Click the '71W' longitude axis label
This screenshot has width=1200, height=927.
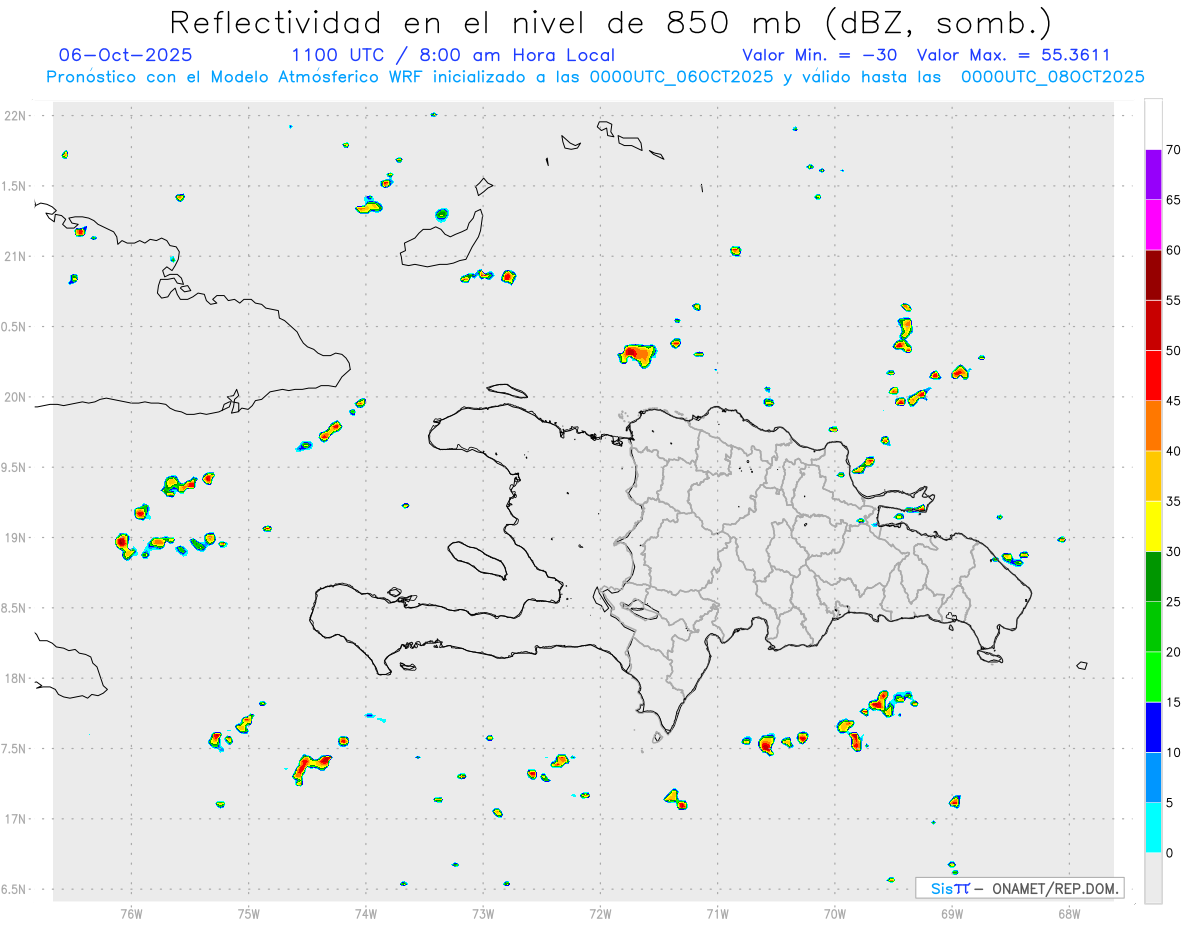pyautogui.click(x=717, y=913)
